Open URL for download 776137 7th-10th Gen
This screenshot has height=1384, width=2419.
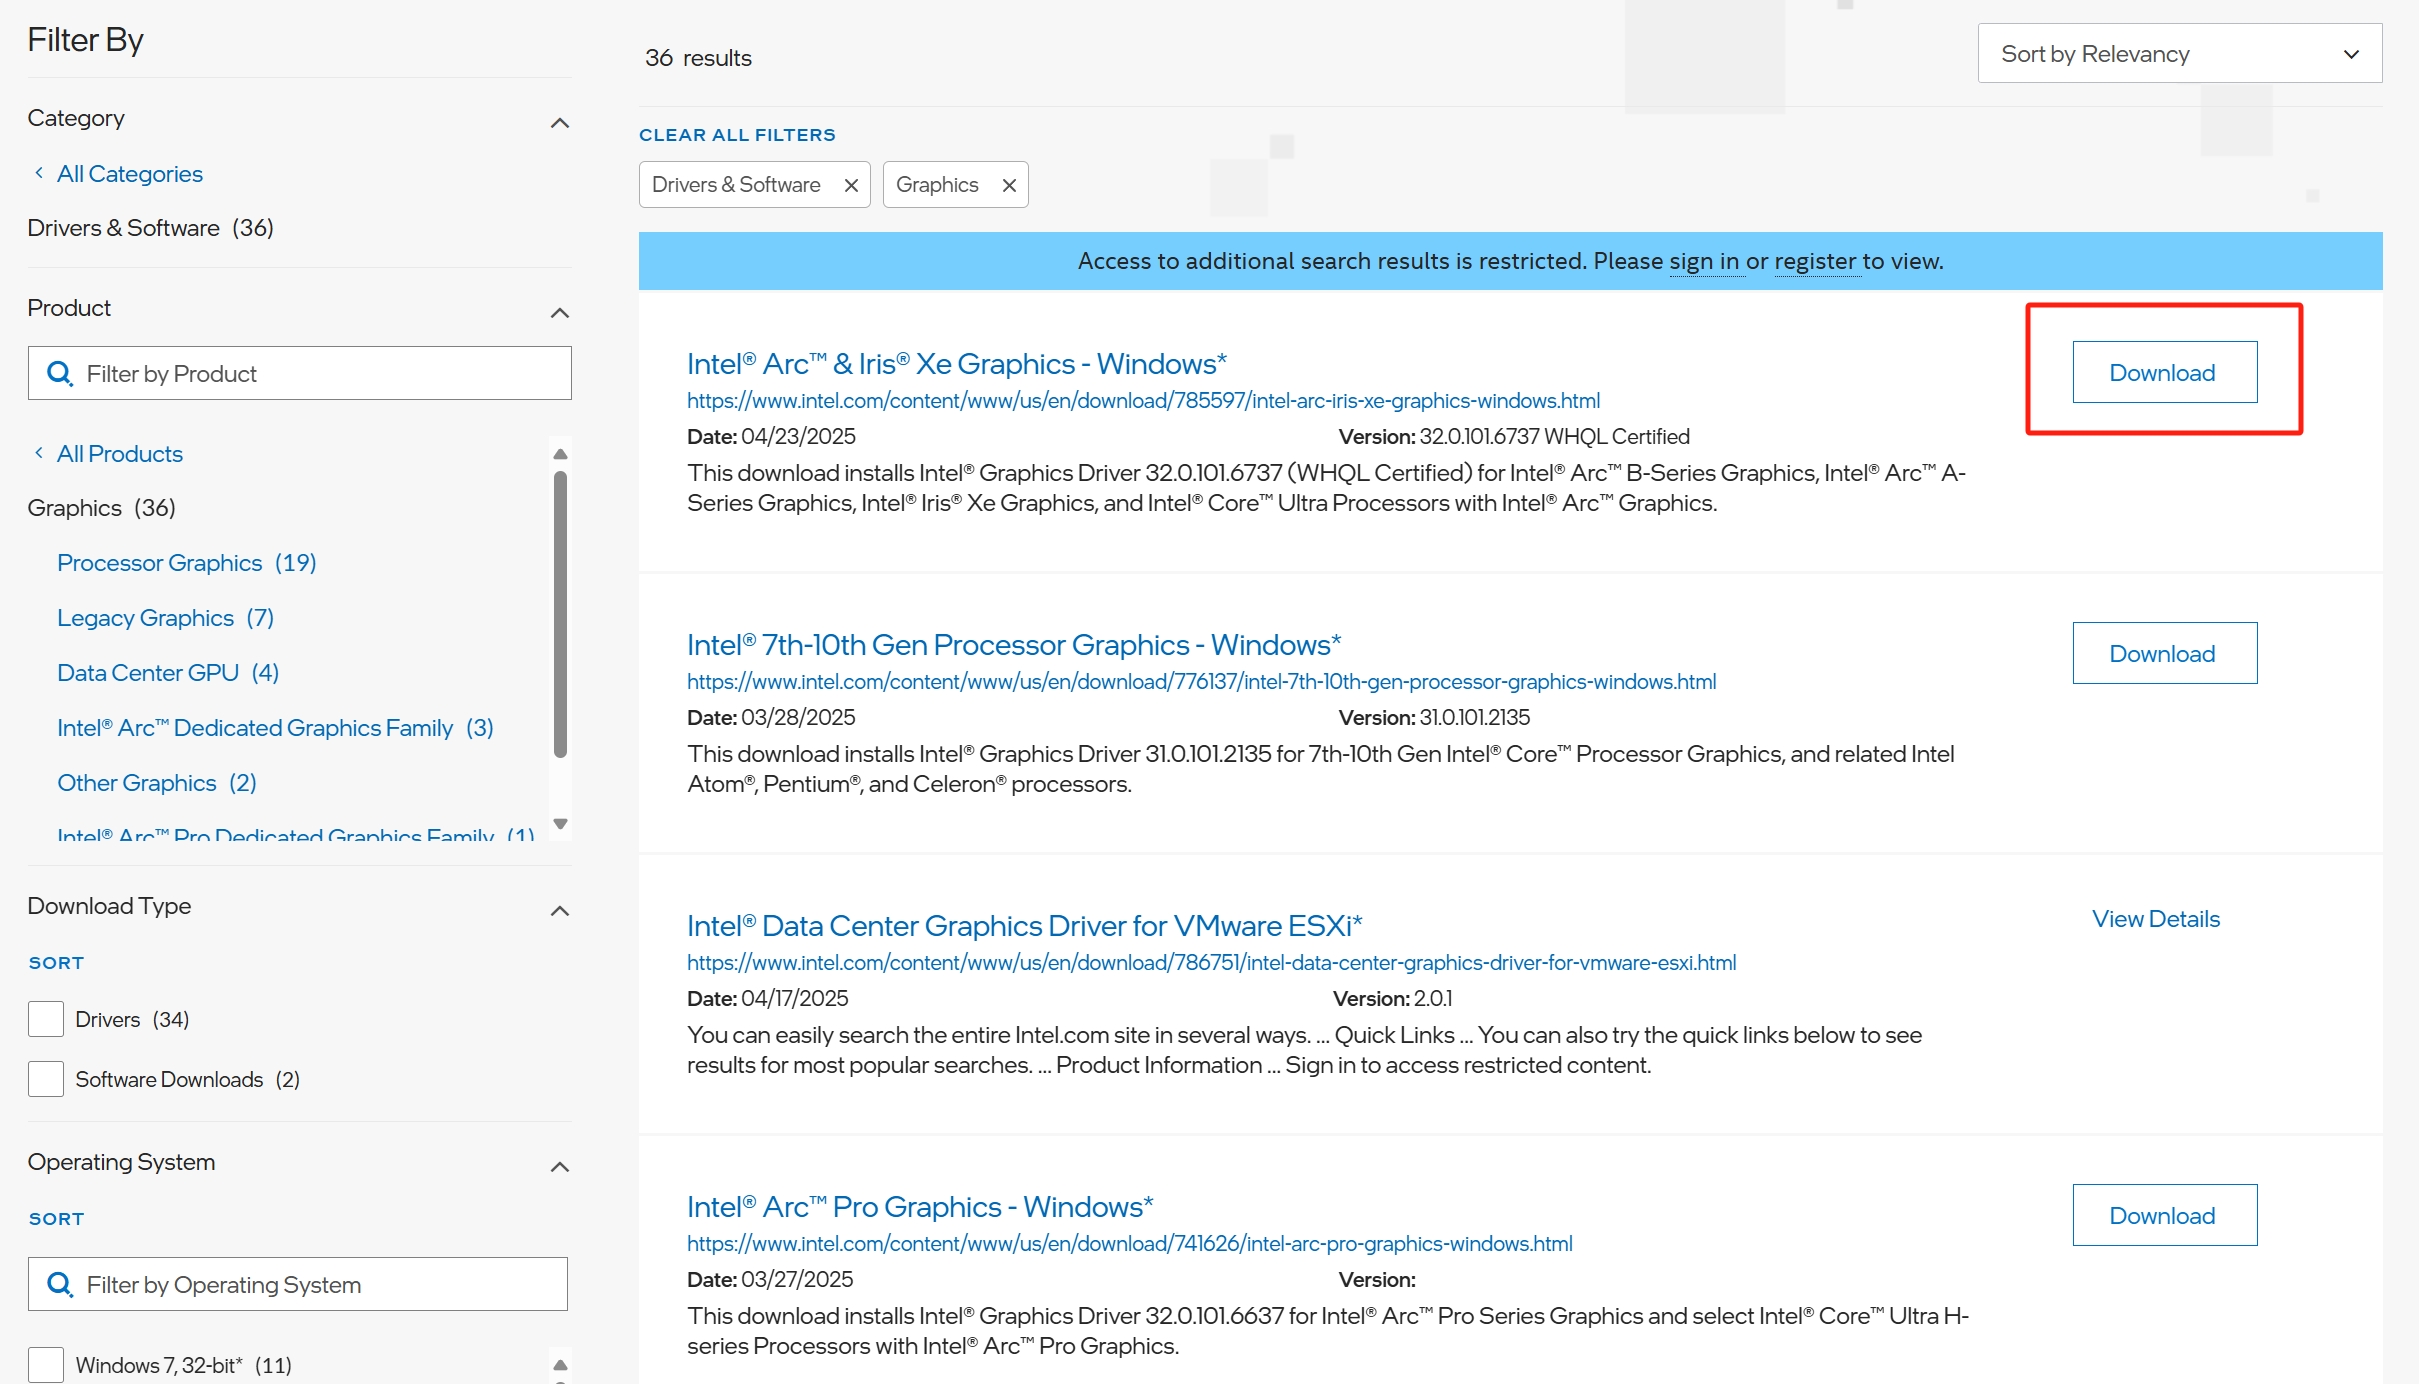point(1201,682)
